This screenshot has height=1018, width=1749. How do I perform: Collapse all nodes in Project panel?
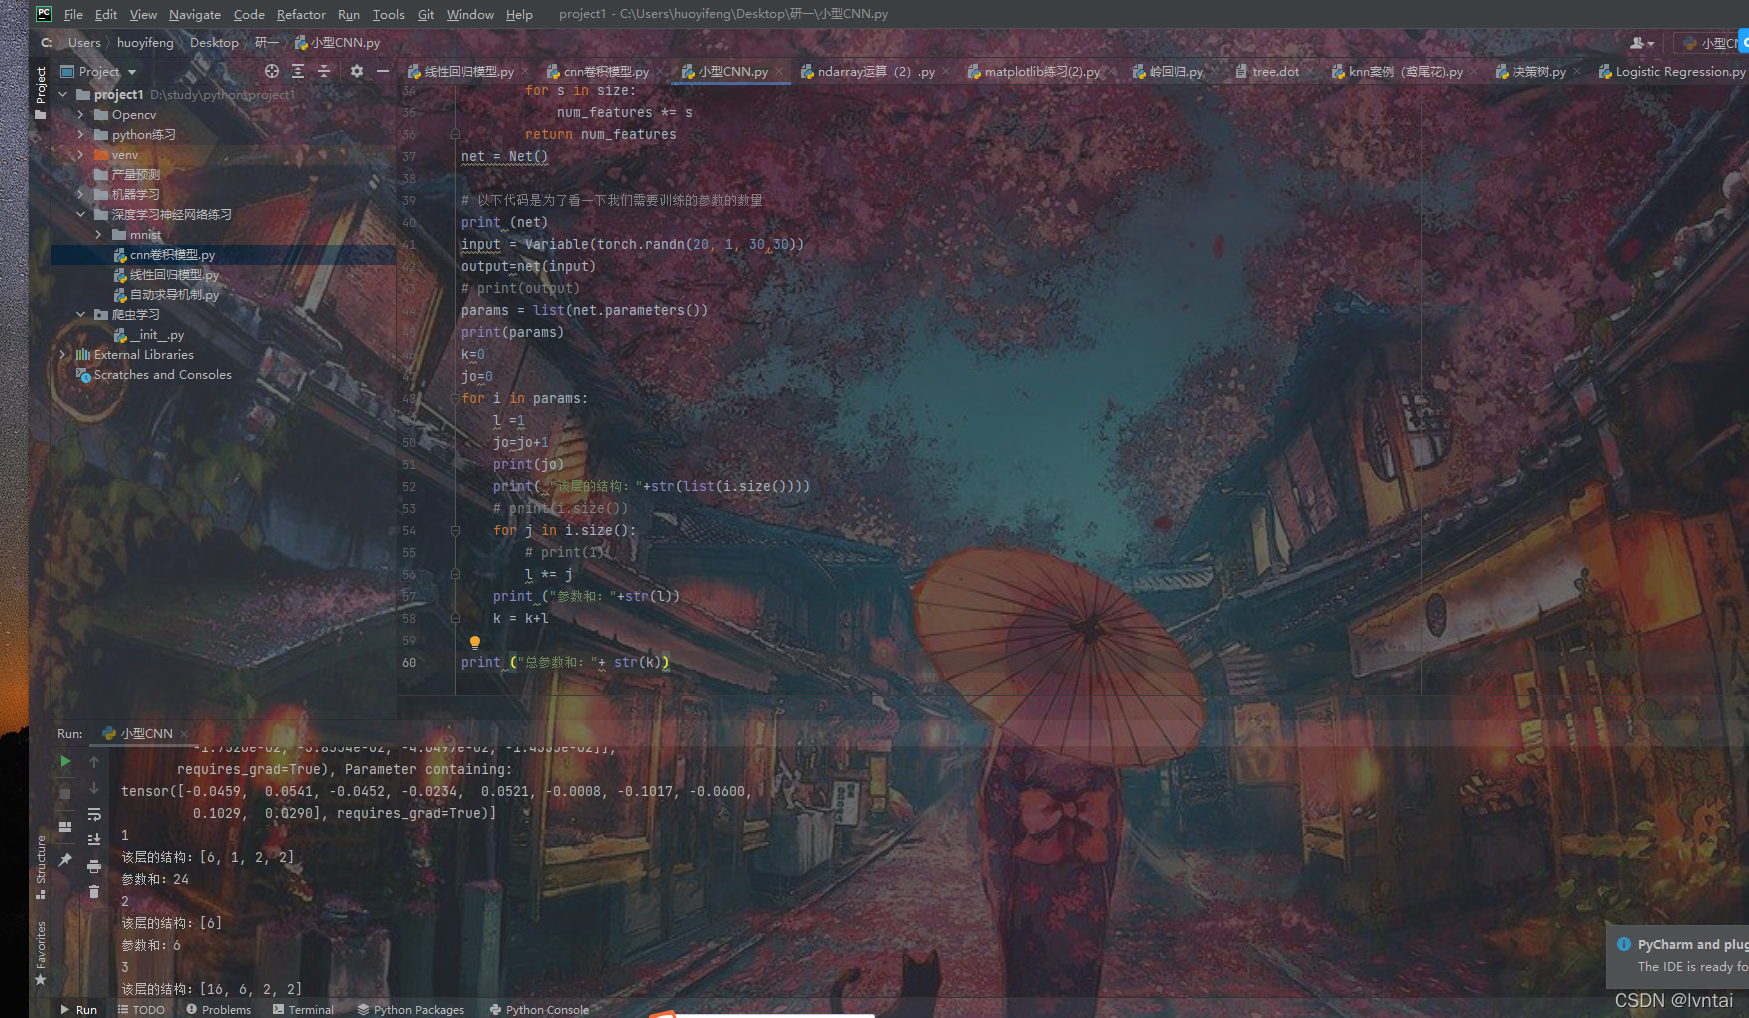coord(324,71)
